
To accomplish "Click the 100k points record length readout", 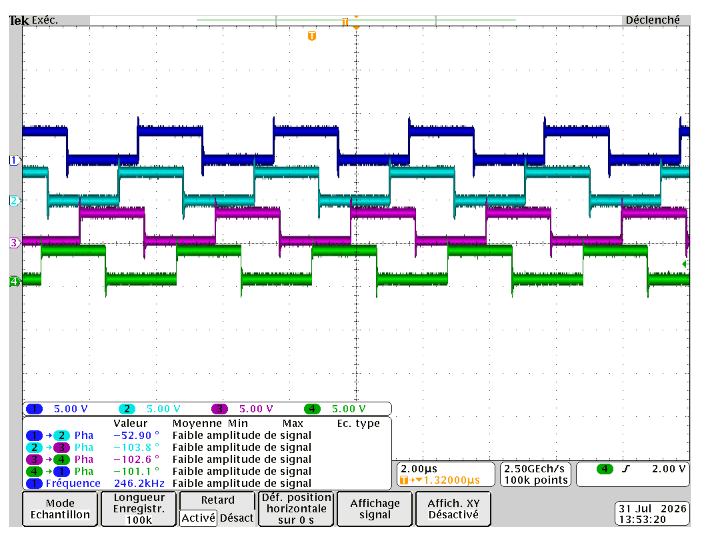I will pyautogui.click(x=536, y=480).
